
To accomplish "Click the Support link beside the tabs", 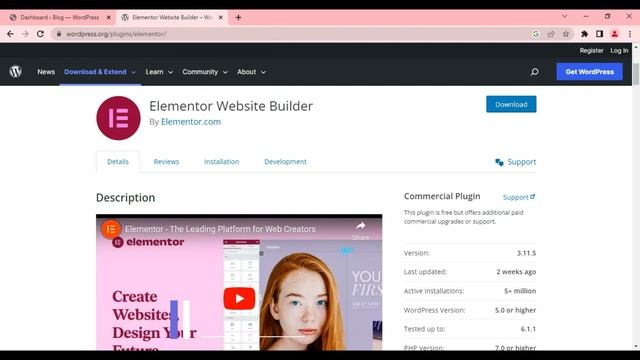I will click(x=522, y=162).
